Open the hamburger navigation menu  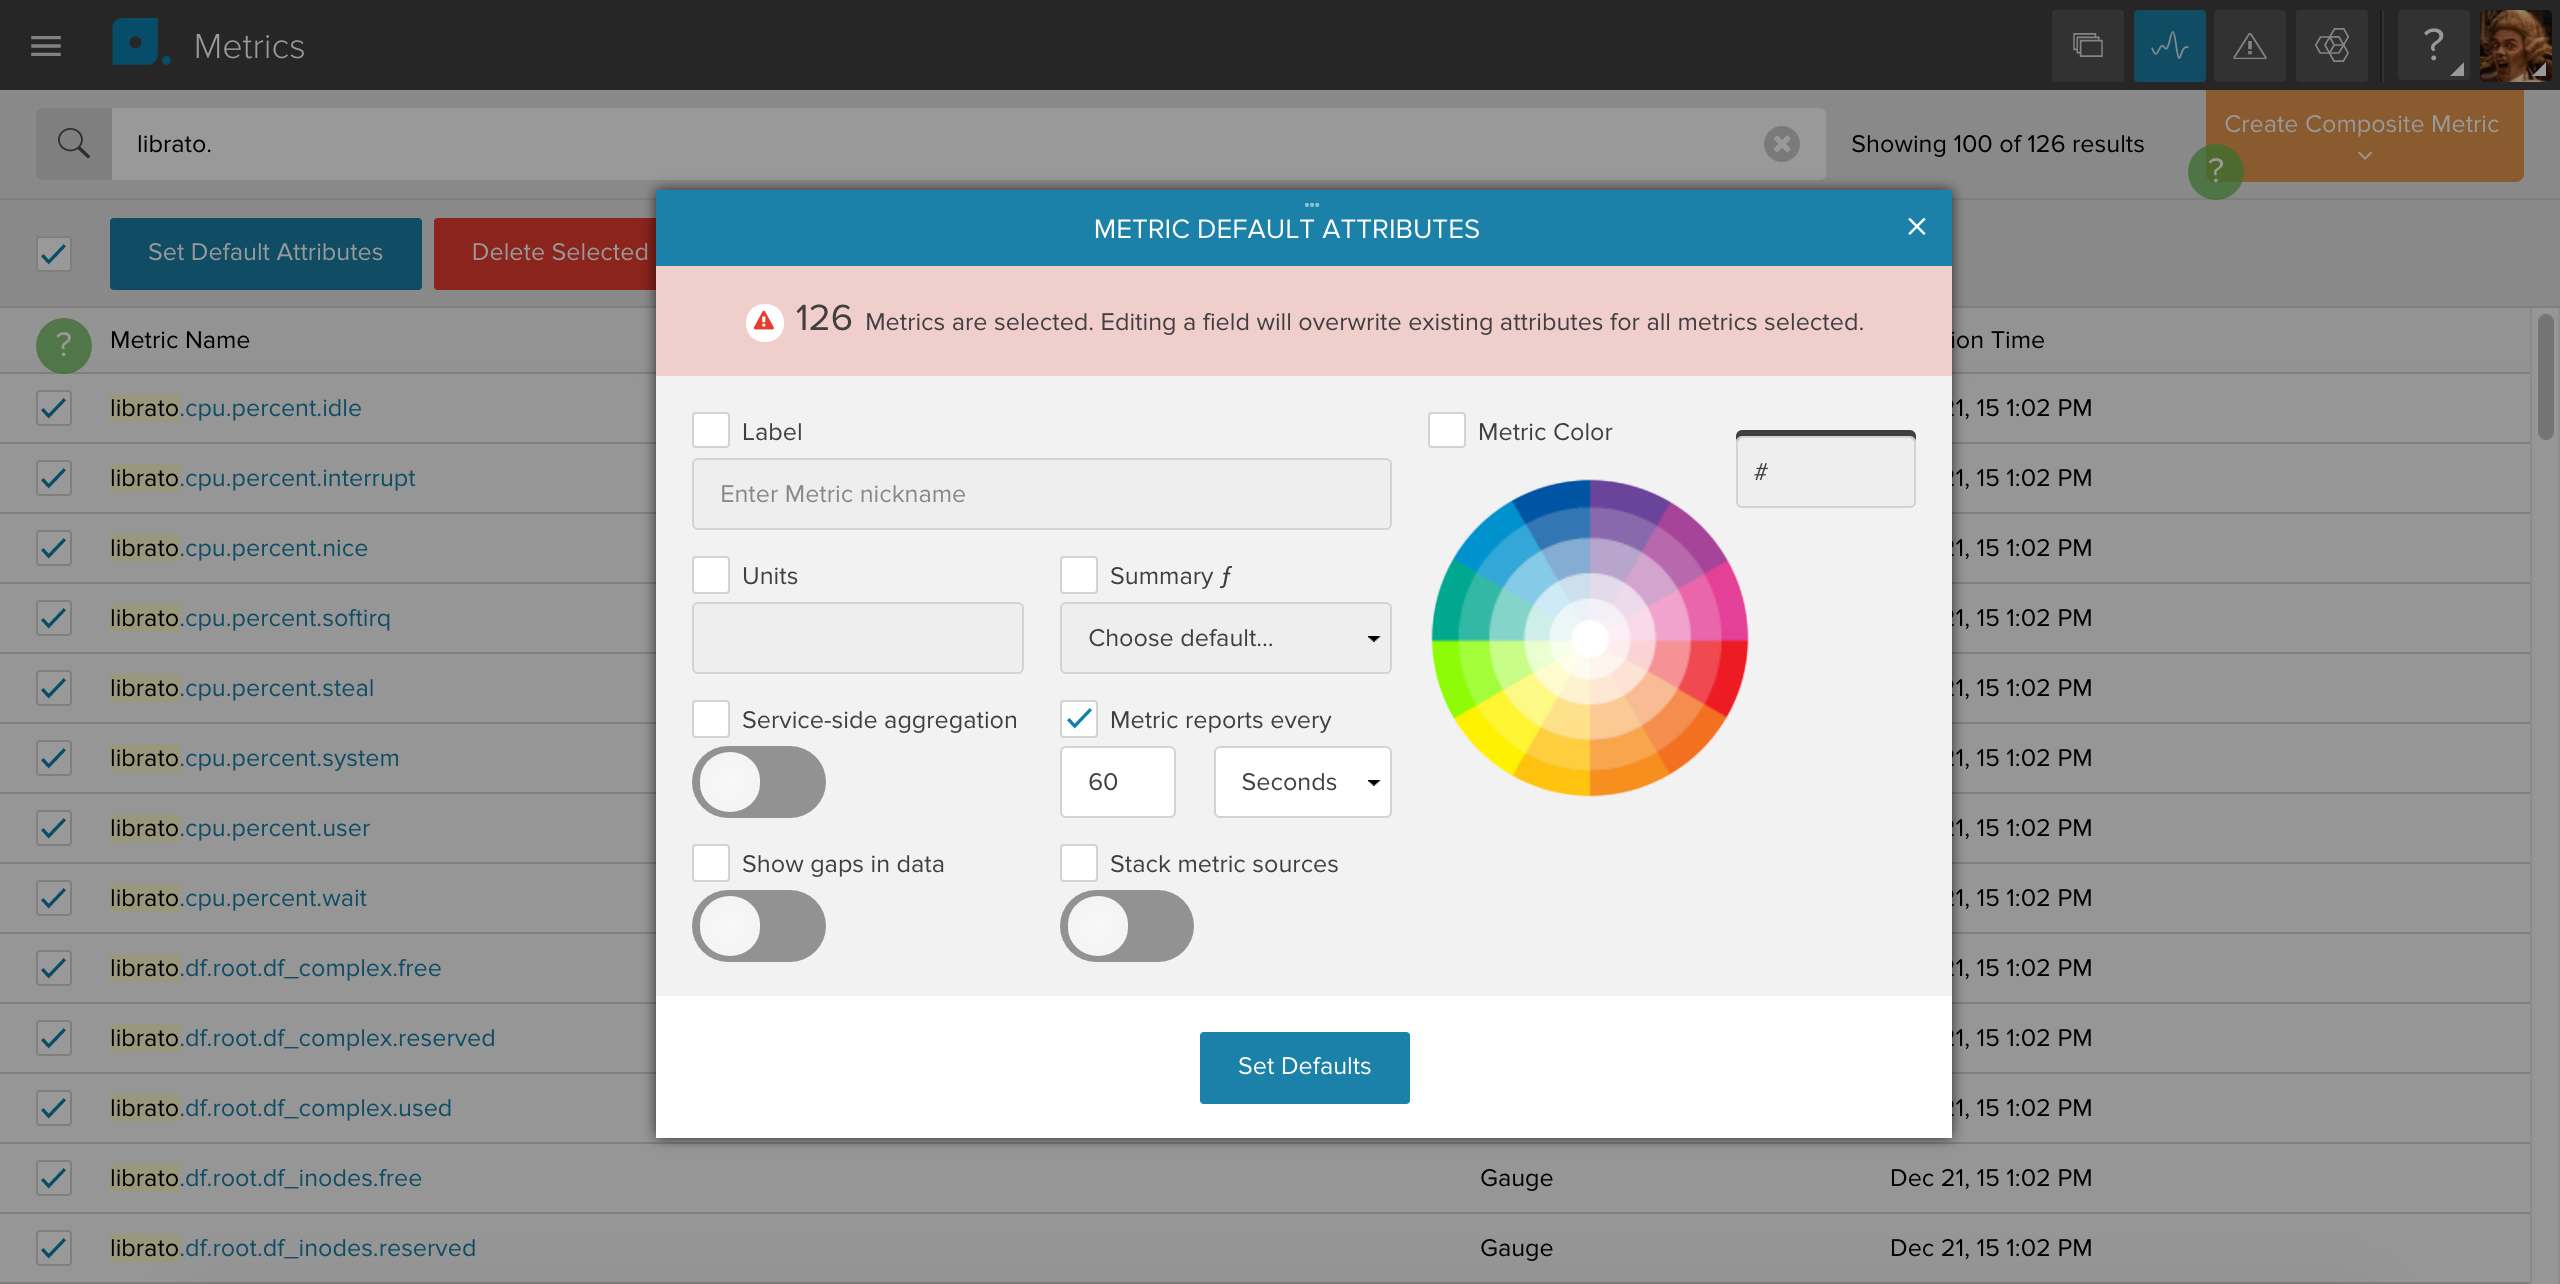coord(46,46)
